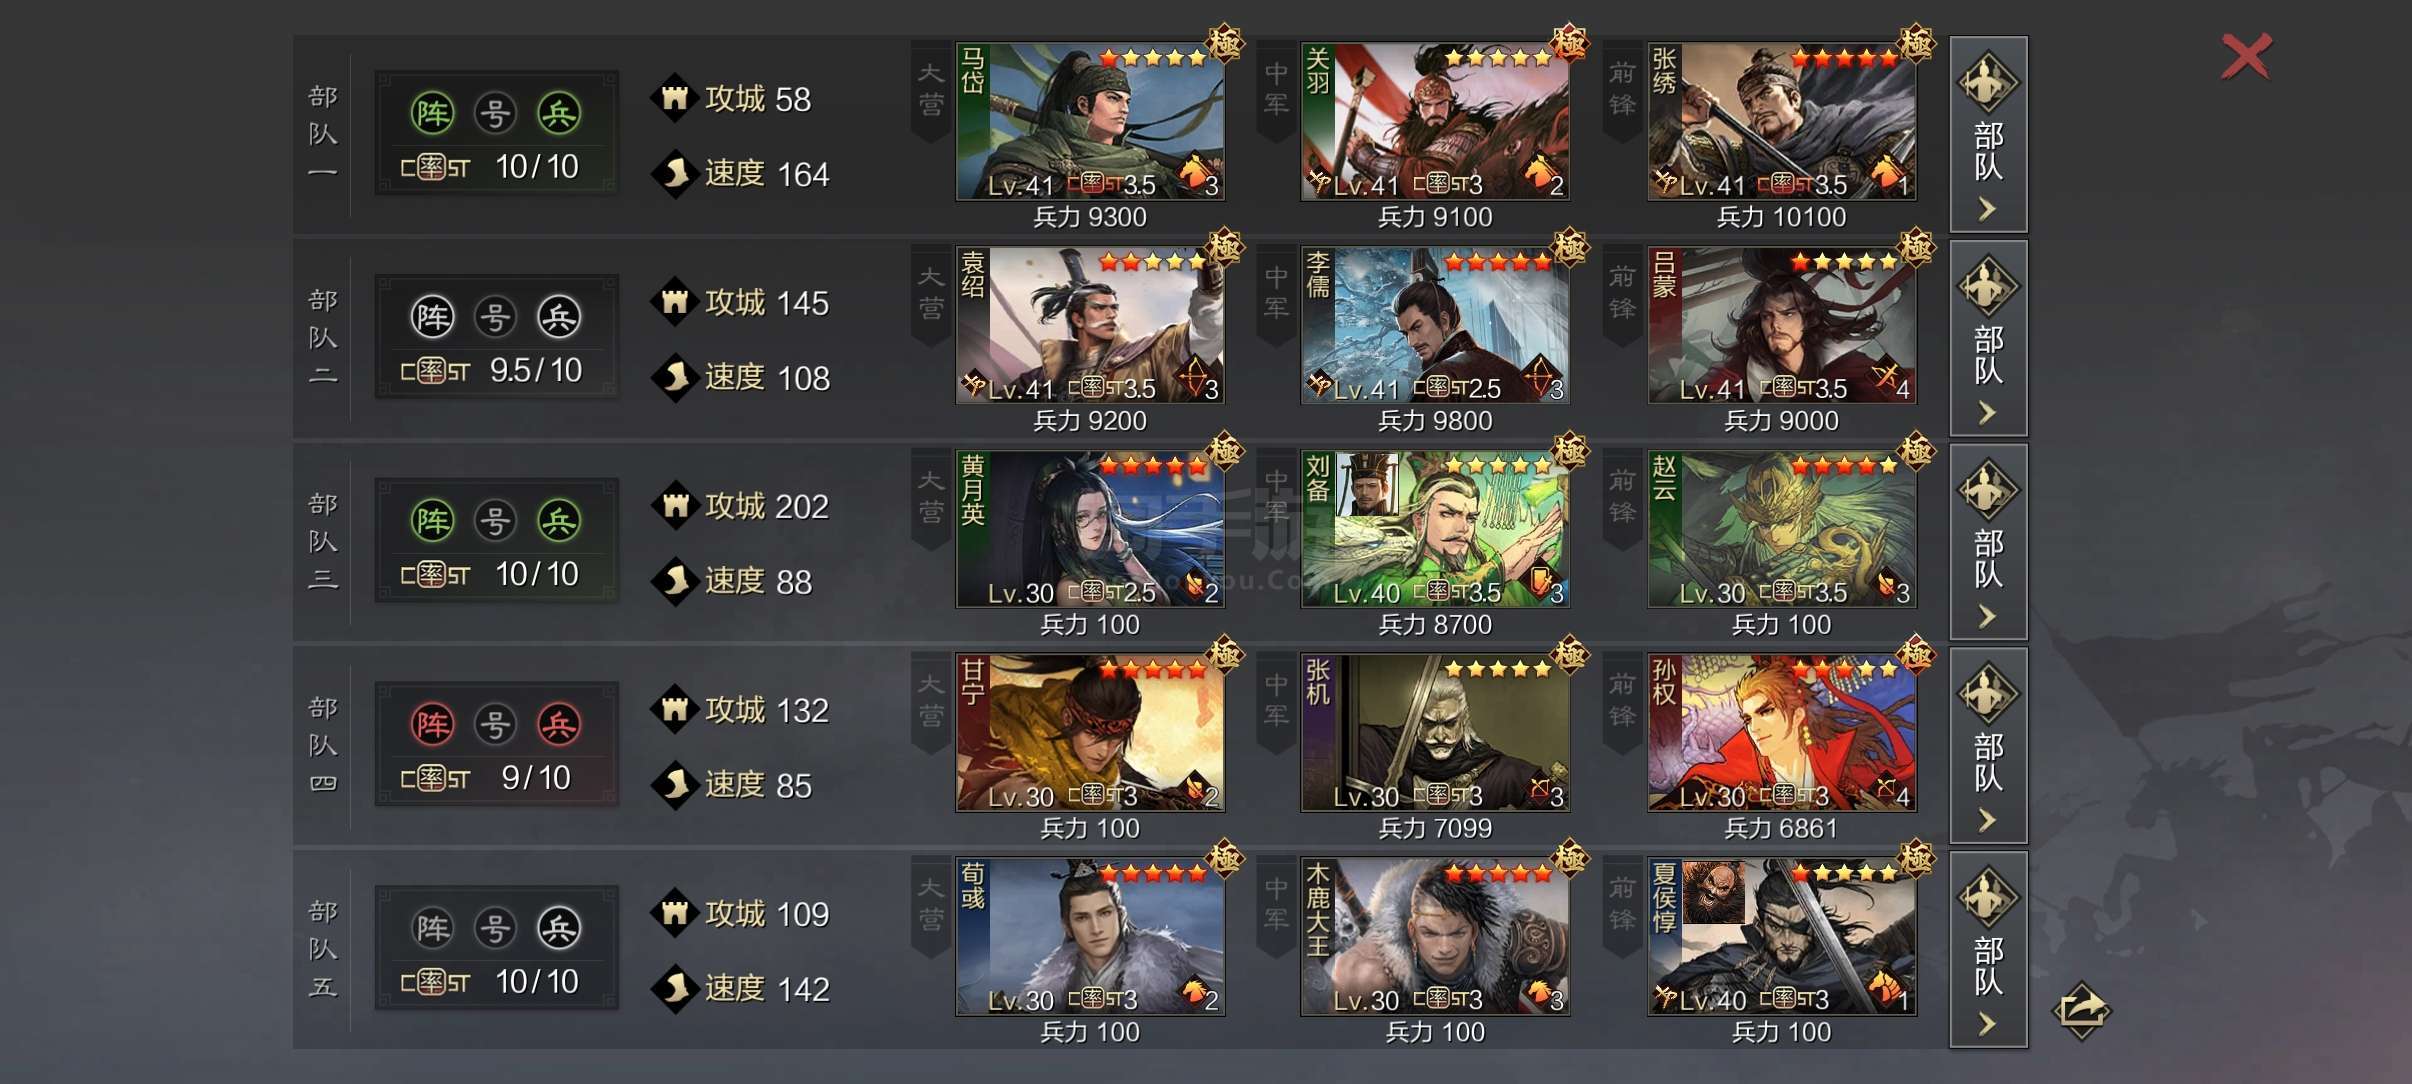Close the troop overview with the red X
The image size is (2412, 1084).
(2246, 56)
